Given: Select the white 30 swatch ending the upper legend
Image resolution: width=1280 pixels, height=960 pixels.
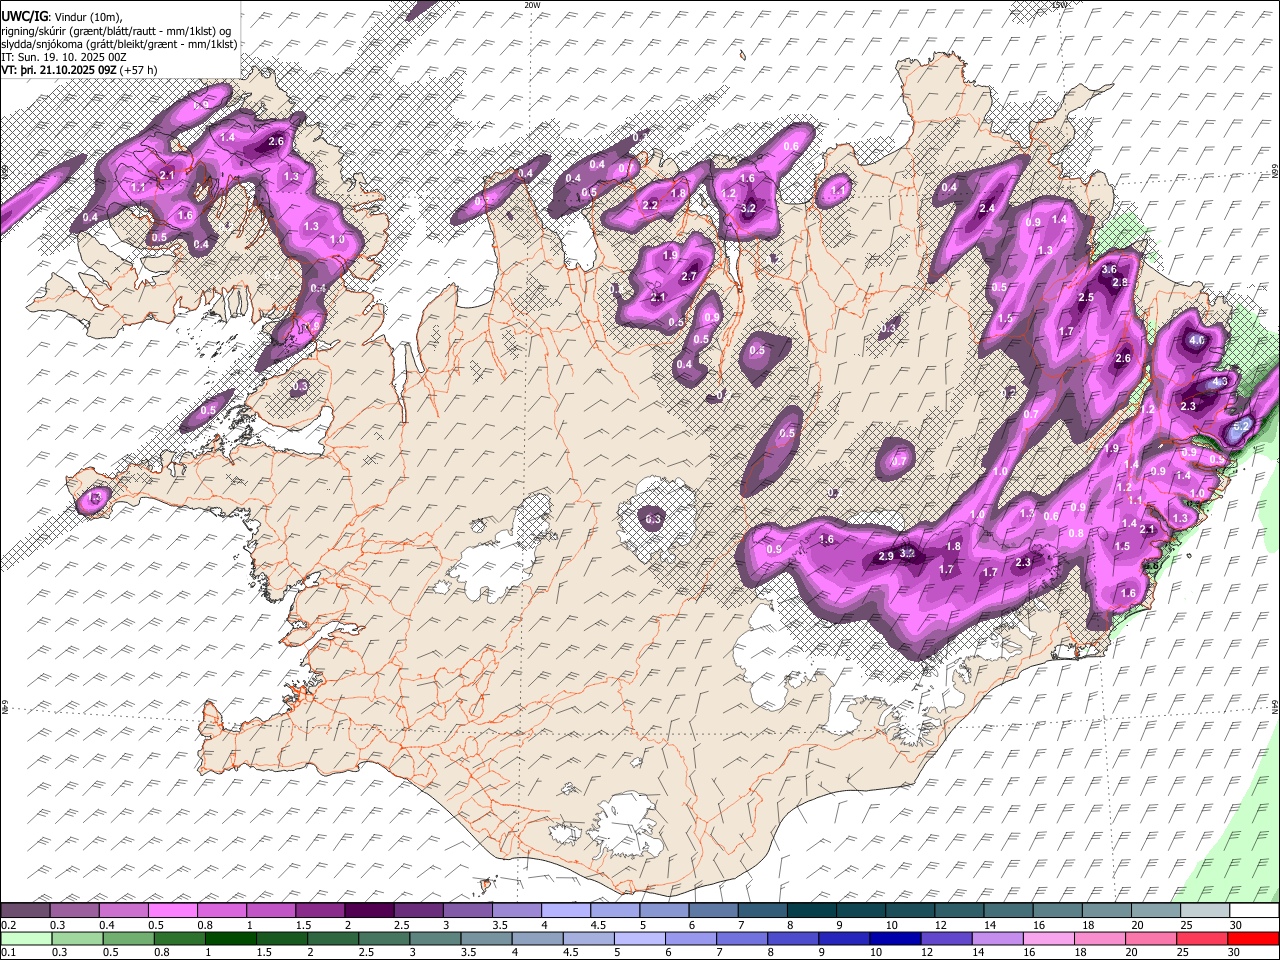Looking at the screenshot, I should coord(1255,911).
